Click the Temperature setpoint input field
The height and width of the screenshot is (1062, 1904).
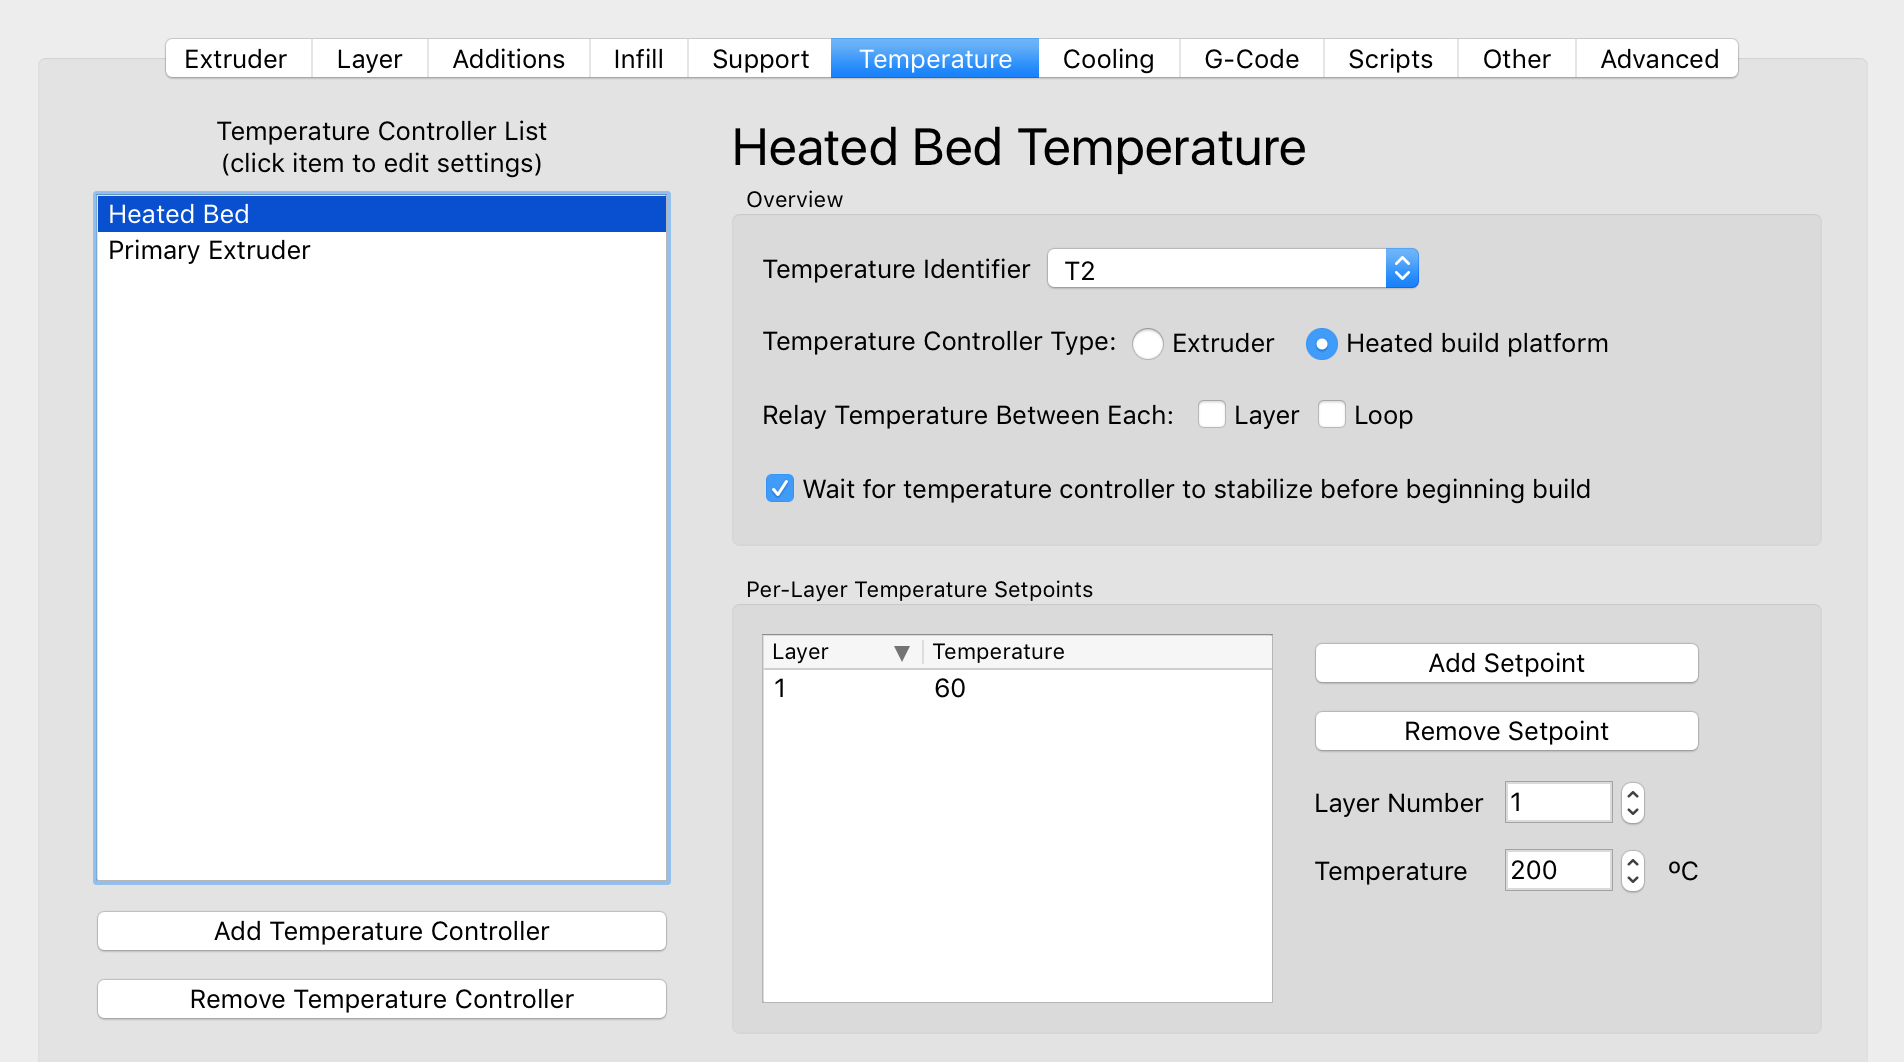click(x=1557, y=871)
